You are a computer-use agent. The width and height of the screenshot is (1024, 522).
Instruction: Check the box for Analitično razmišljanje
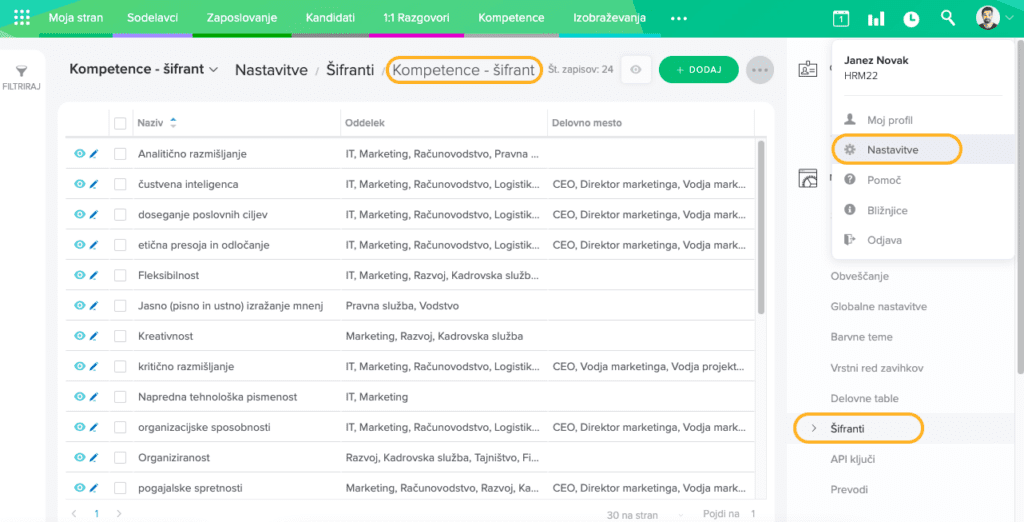[120, 154]
